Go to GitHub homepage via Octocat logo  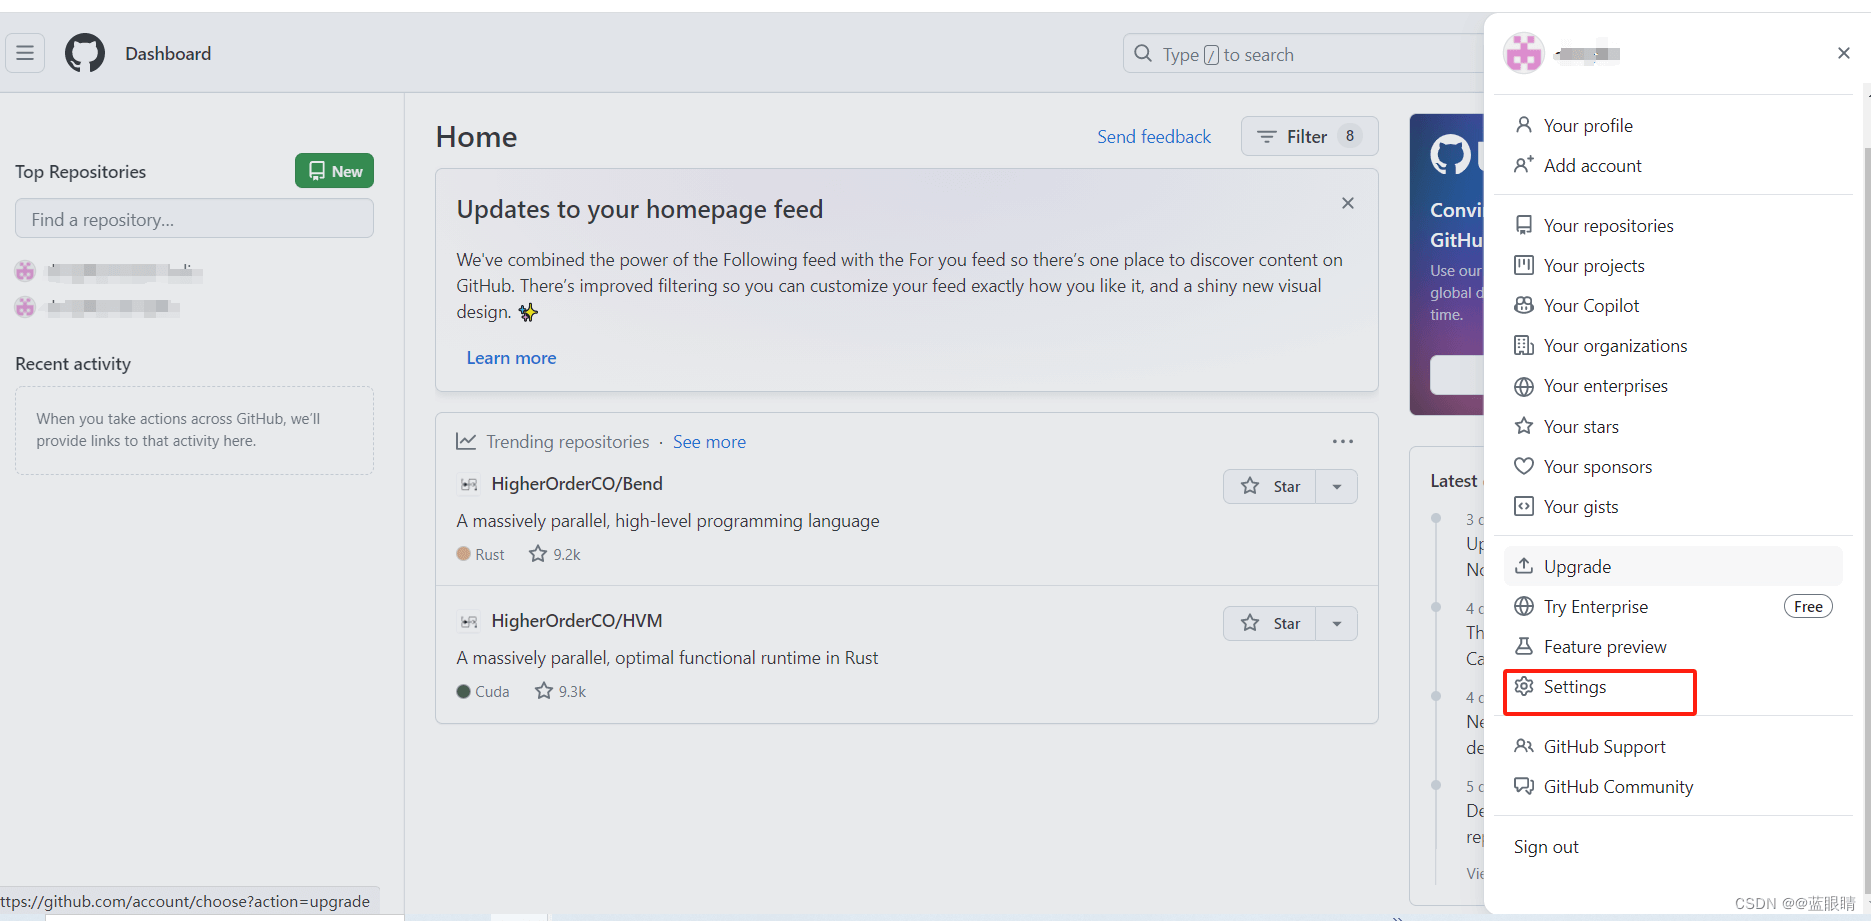point(85,53)
